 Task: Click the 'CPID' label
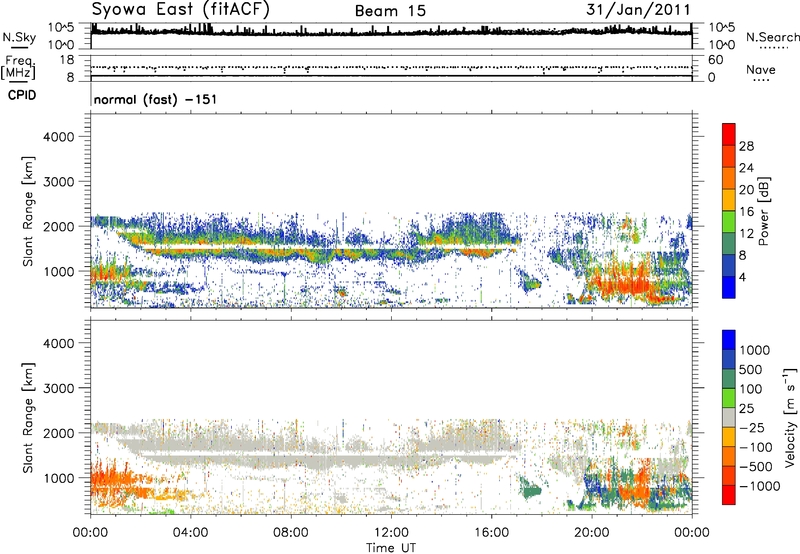(x=22, y=95)
